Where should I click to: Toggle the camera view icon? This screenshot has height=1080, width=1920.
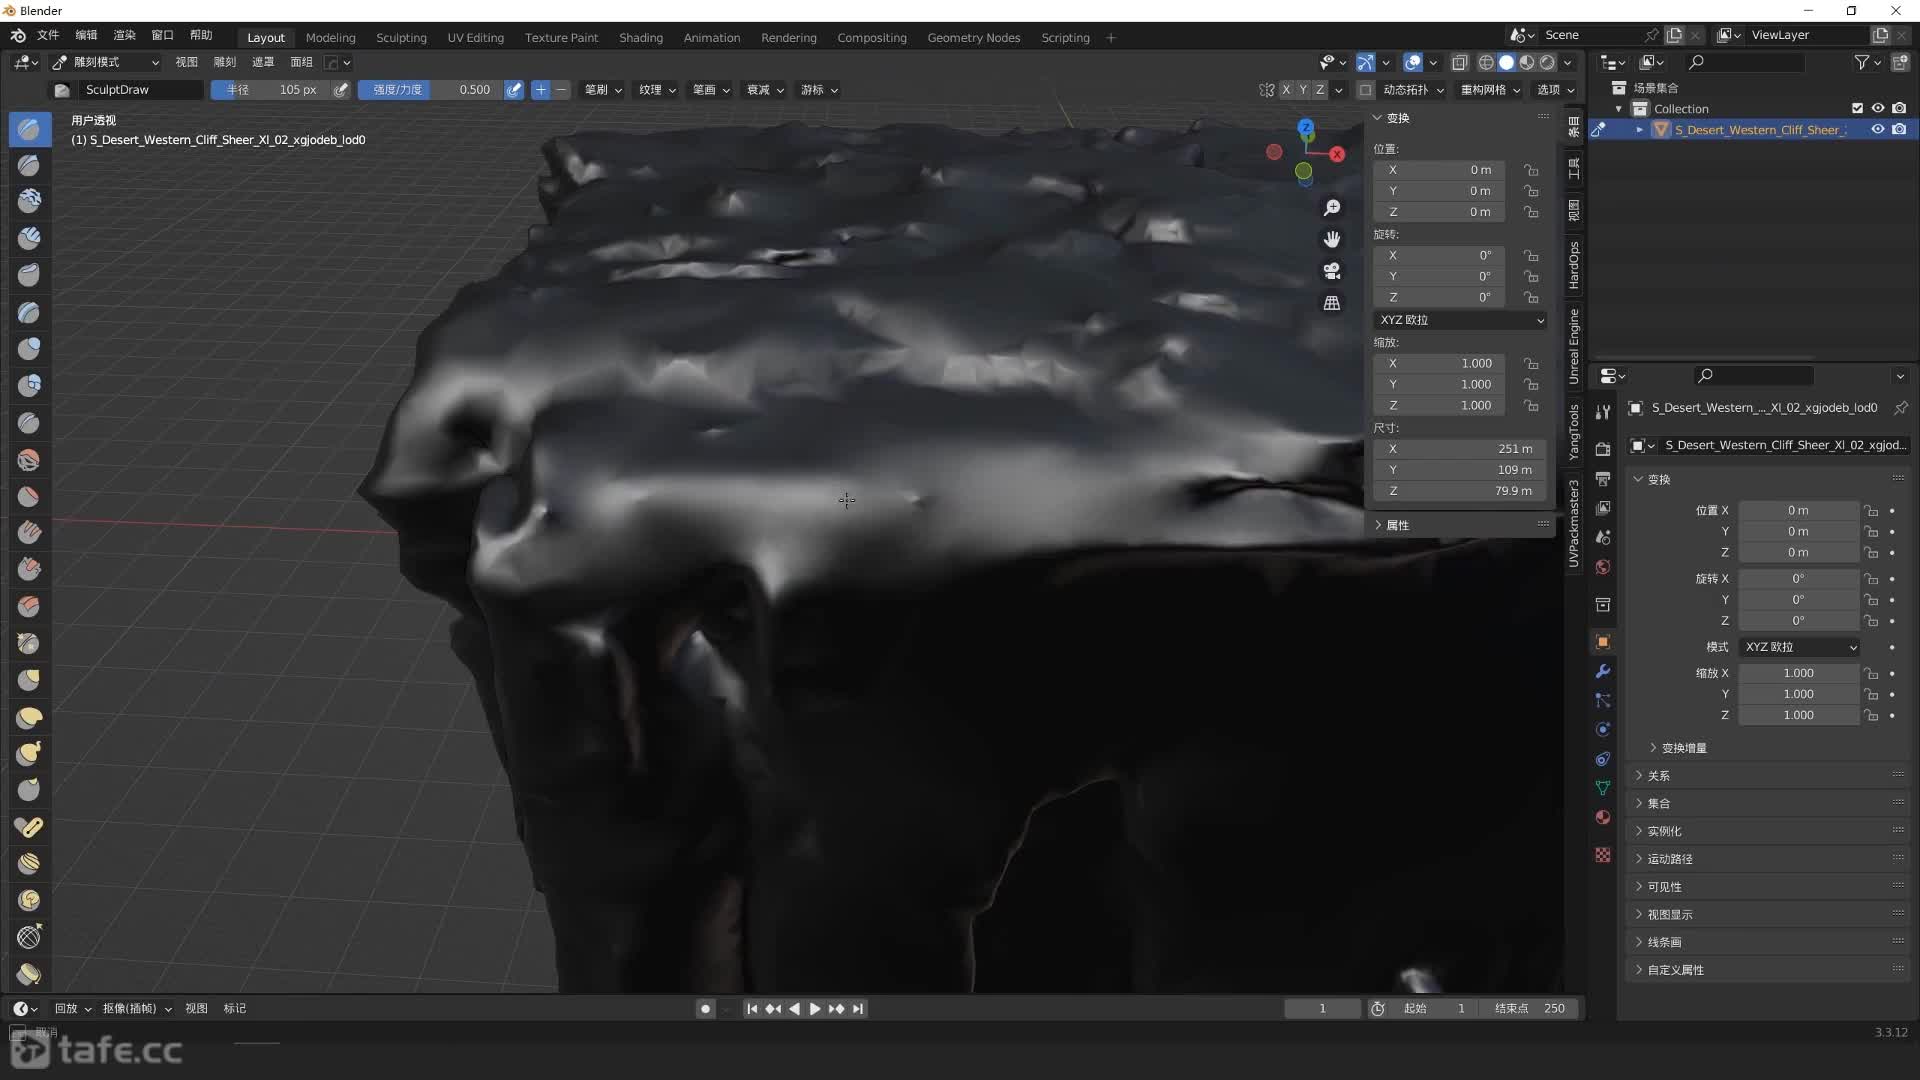pos(1332,271)
